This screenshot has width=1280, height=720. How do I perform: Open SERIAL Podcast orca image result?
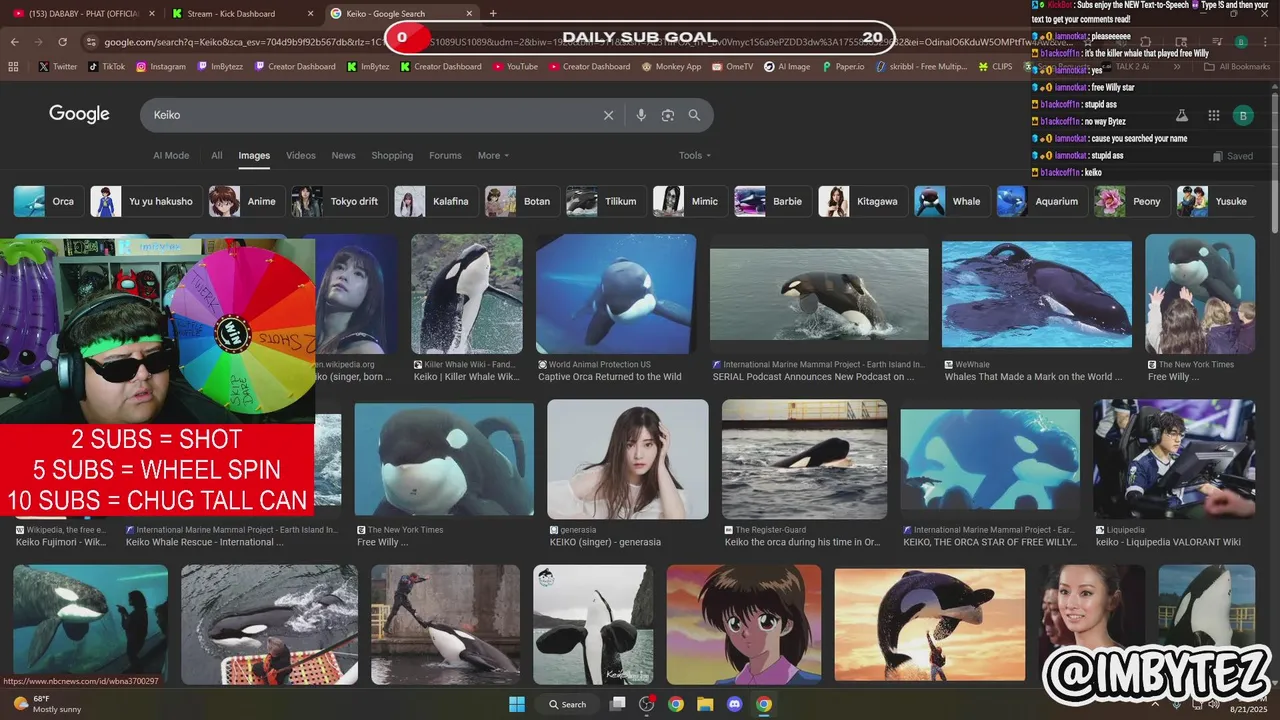[x=819, y=294]
